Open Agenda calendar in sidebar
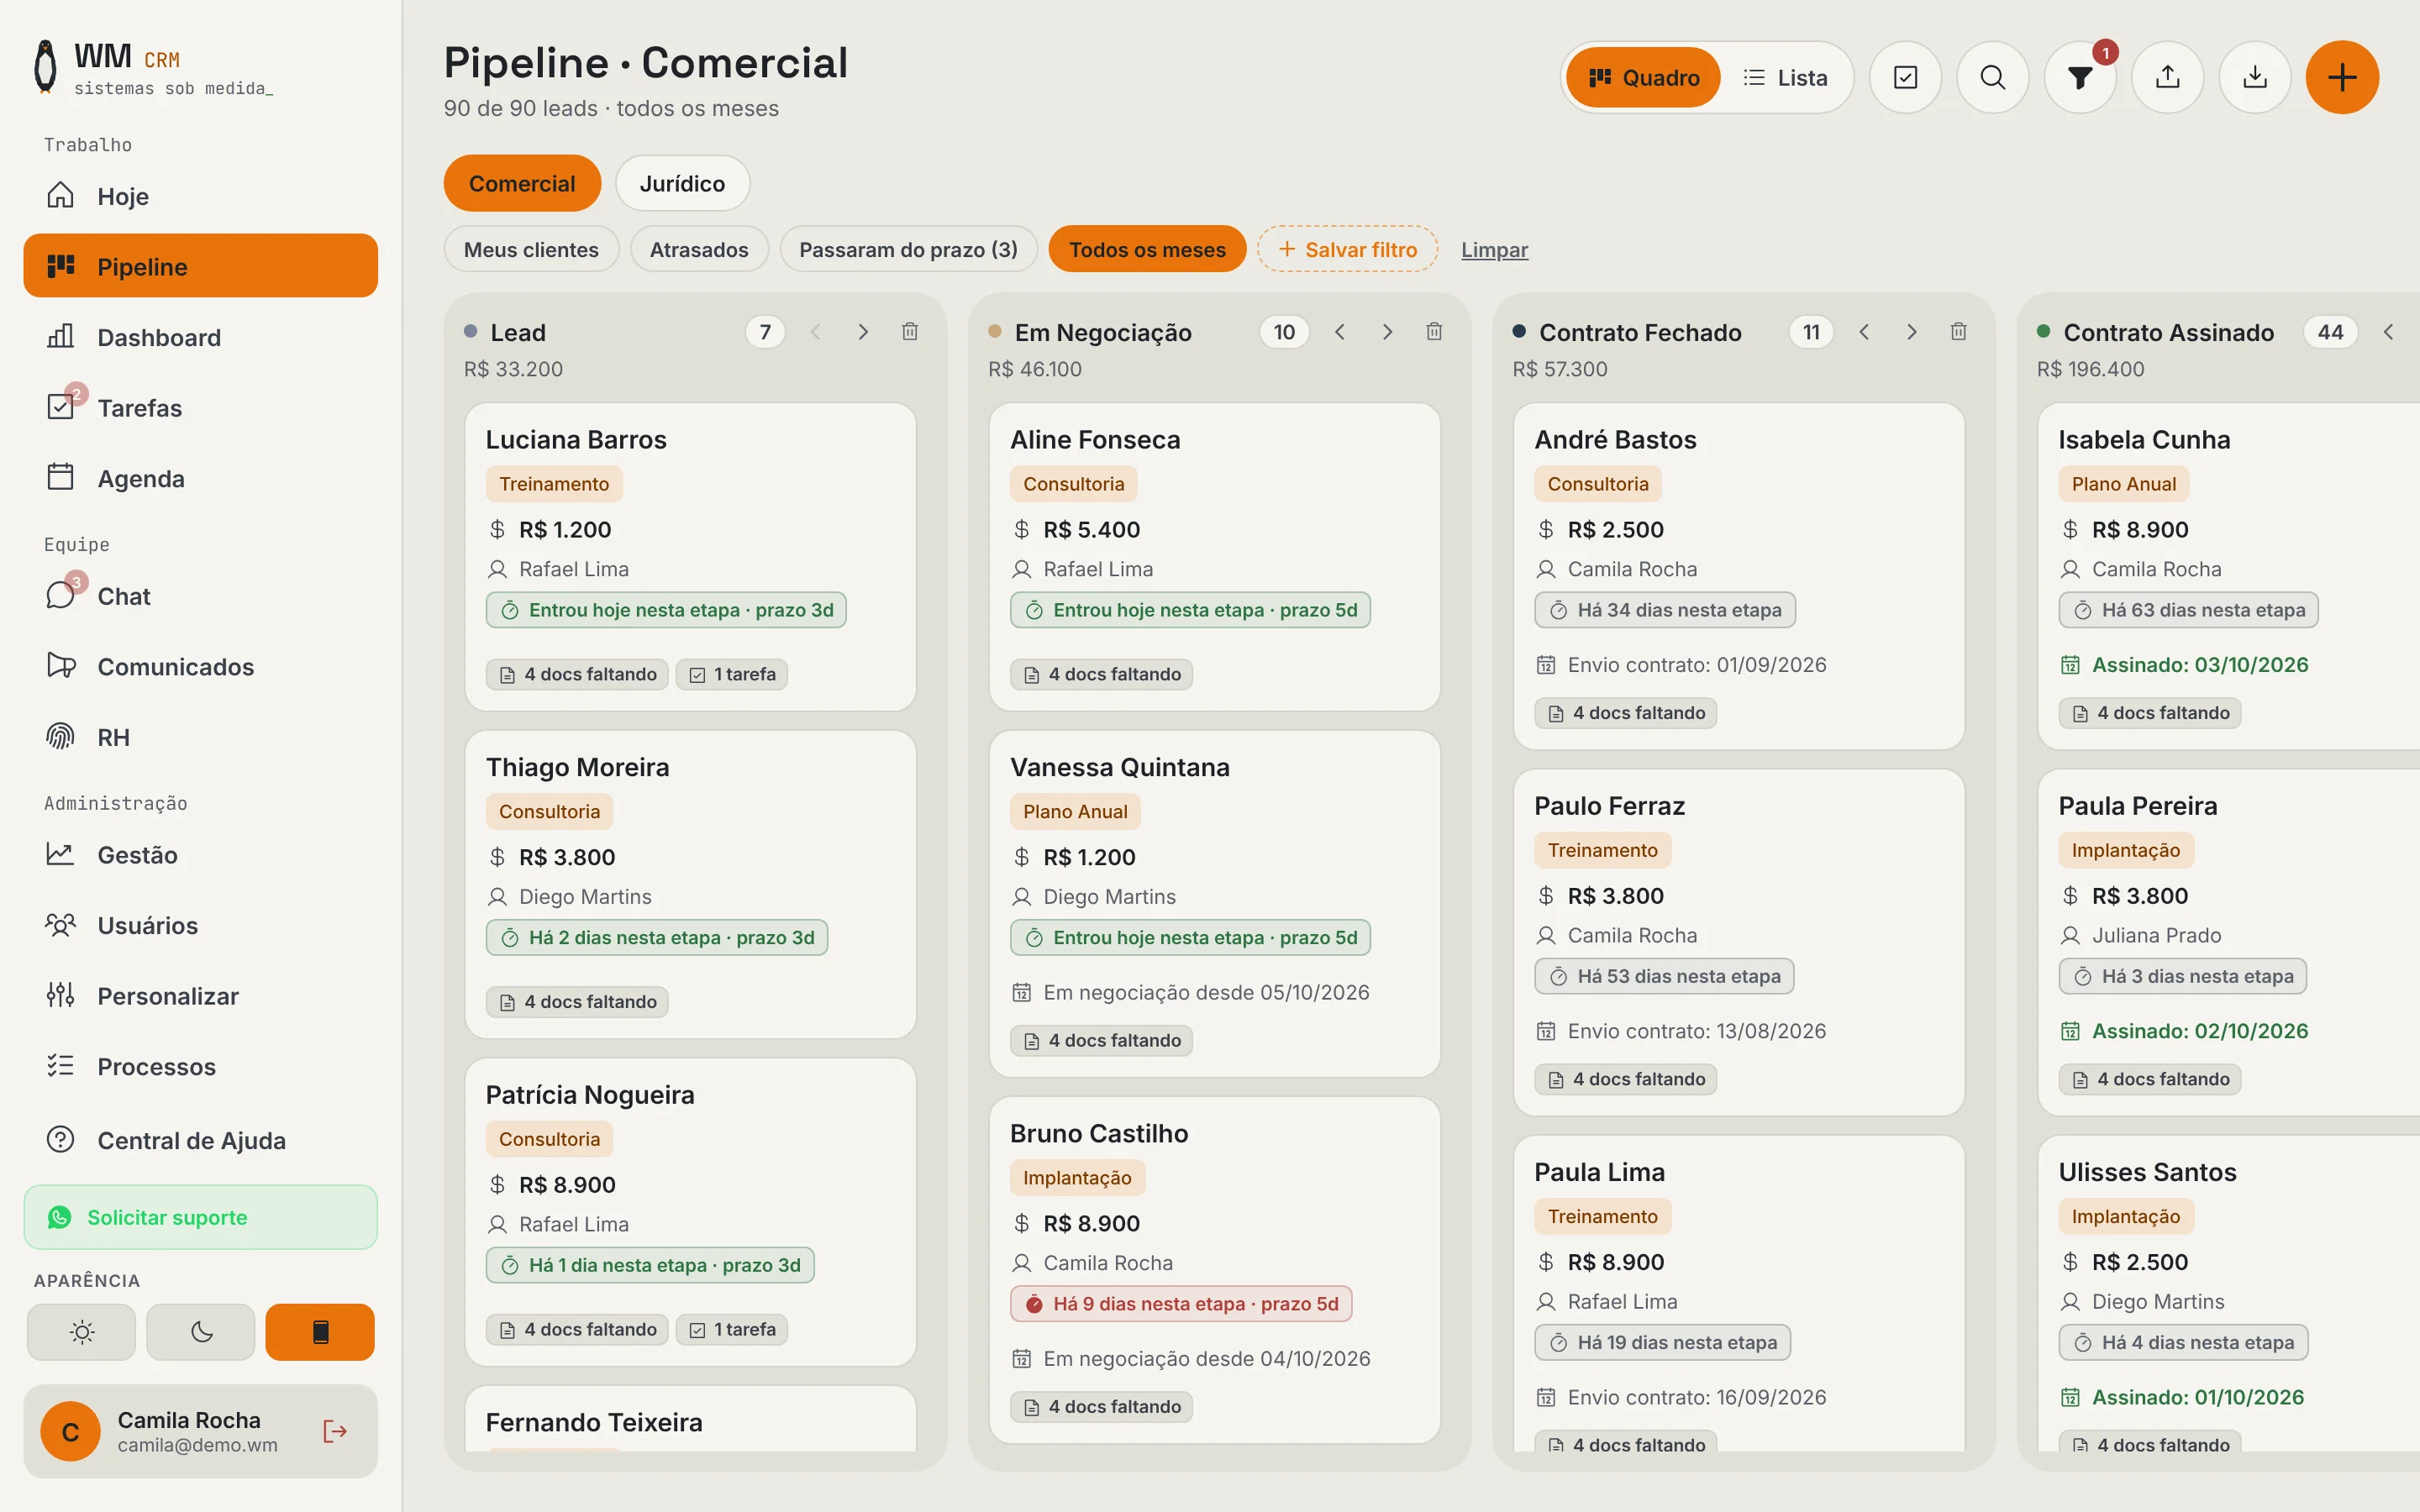 (x=201, y=478)
